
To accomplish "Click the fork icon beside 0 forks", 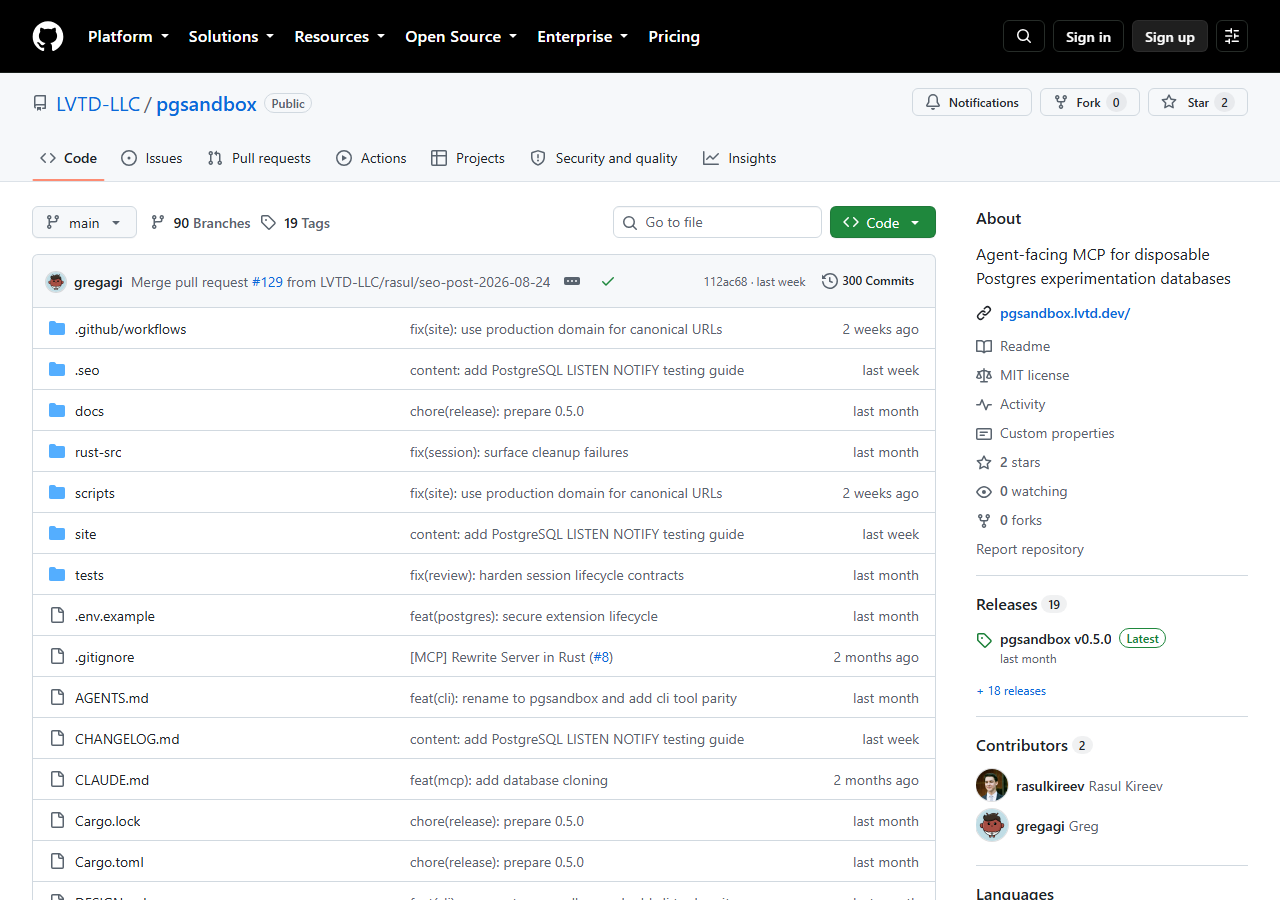I will [x=984, y=520].
